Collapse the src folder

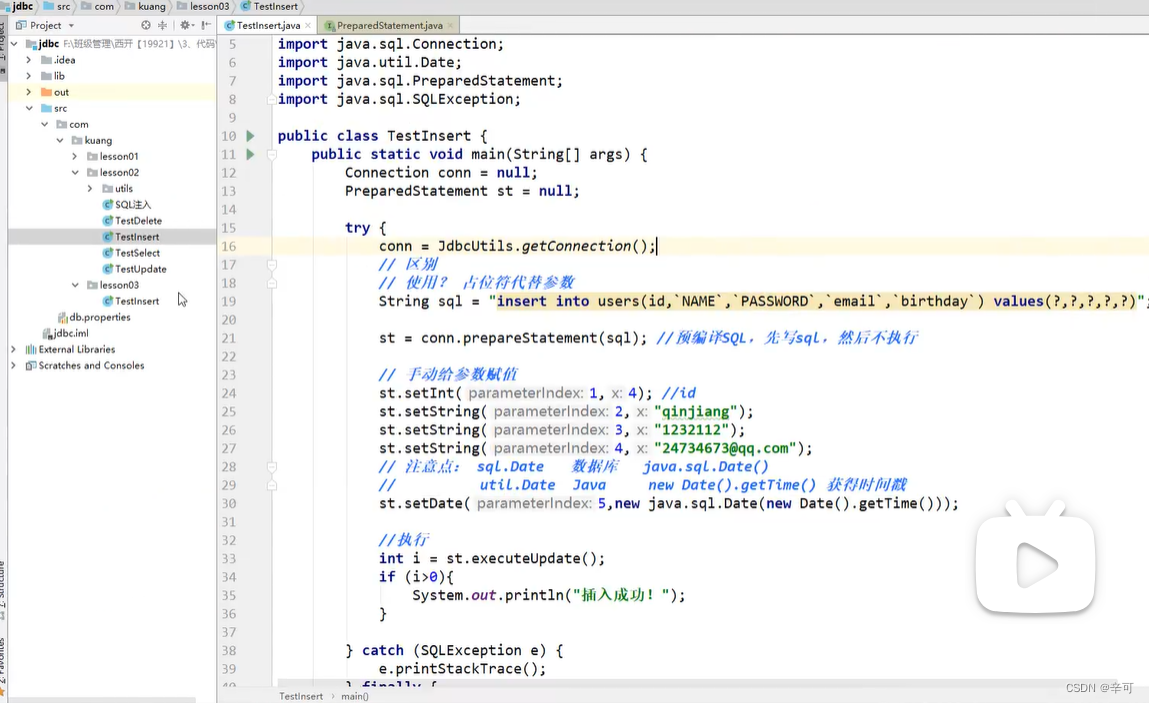[29, 108]
